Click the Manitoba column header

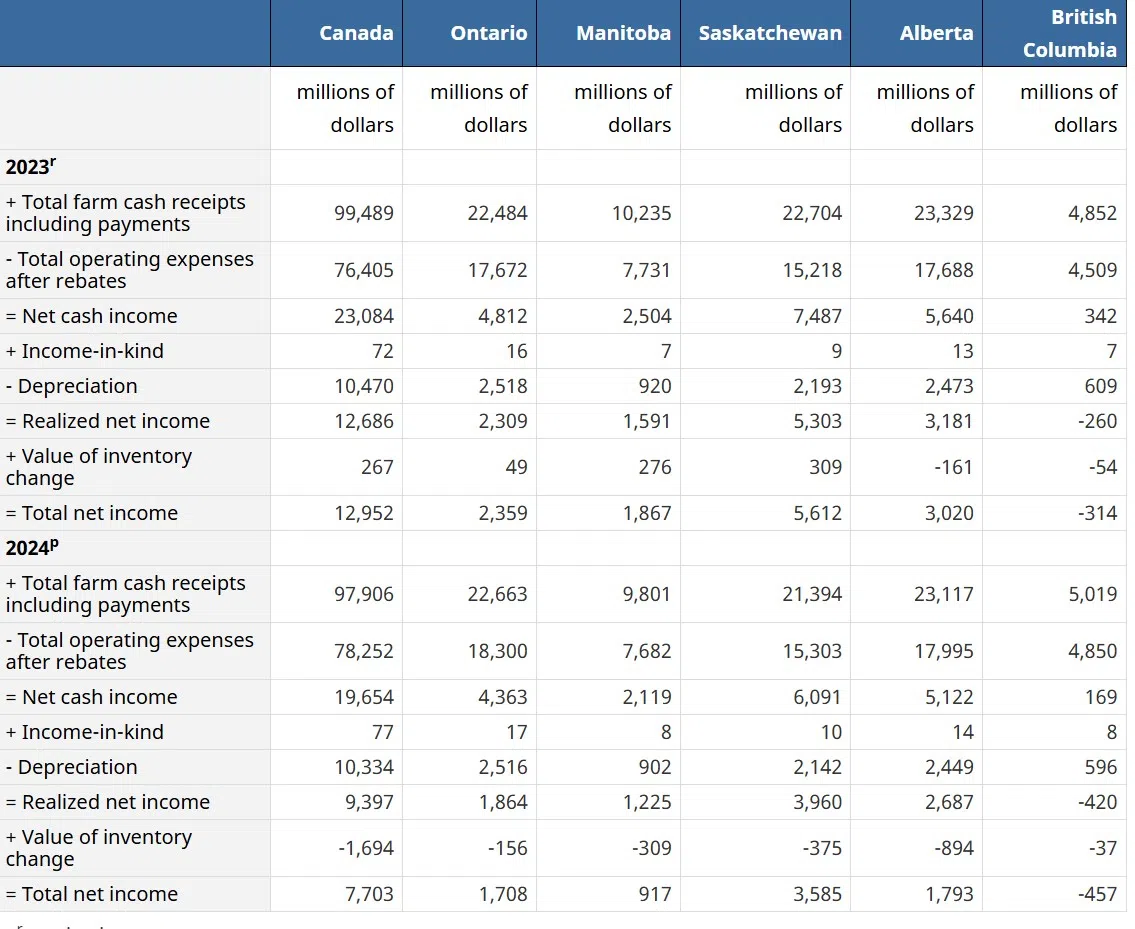623,33
